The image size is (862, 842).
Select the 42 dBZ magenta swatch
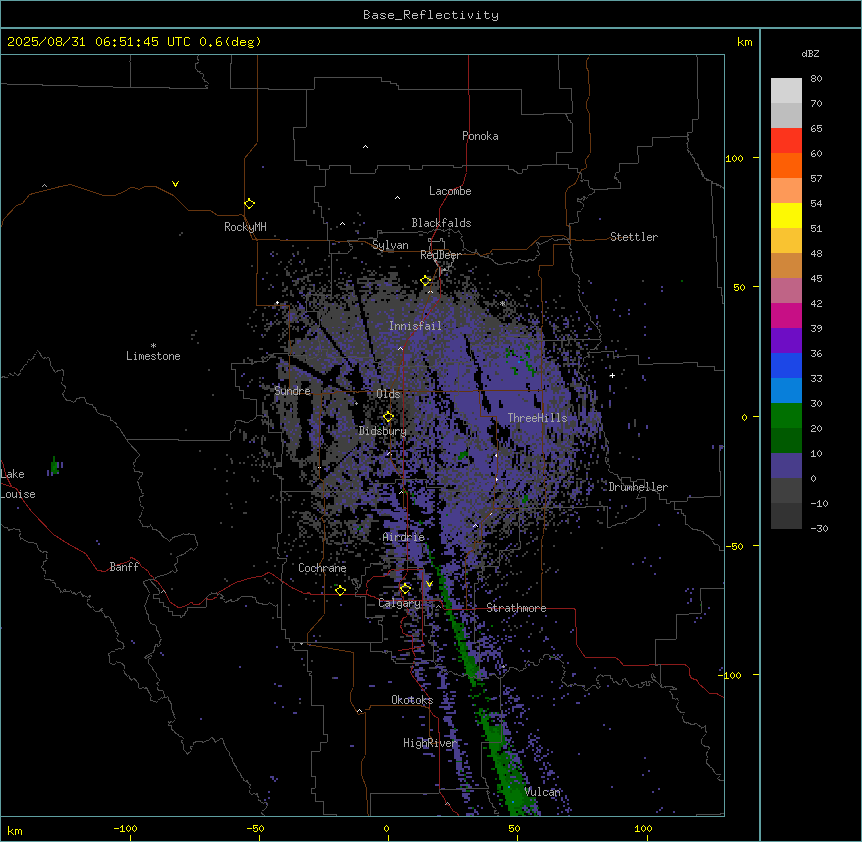[x=786, y=315]
